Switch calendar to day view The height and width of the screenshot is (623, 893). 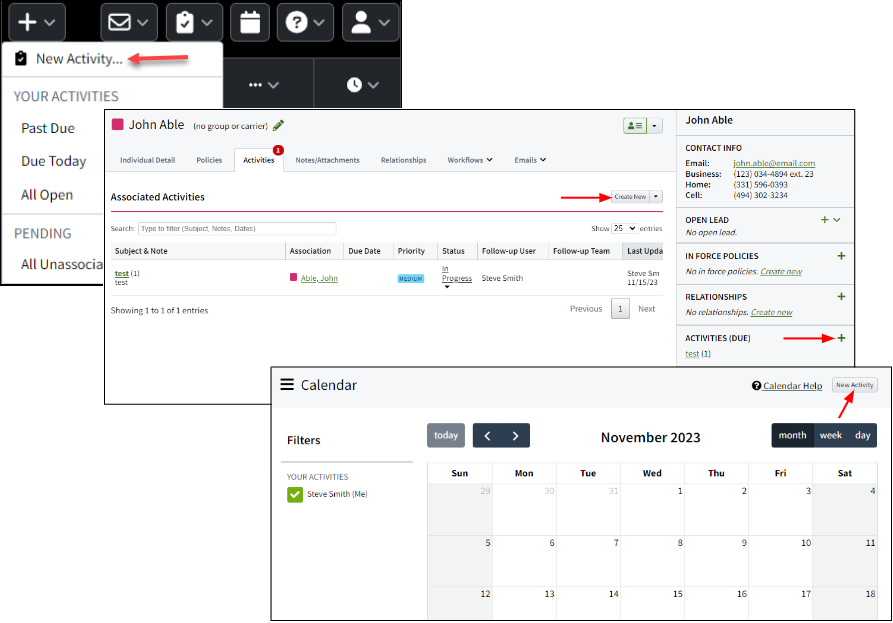pos(862,436)
